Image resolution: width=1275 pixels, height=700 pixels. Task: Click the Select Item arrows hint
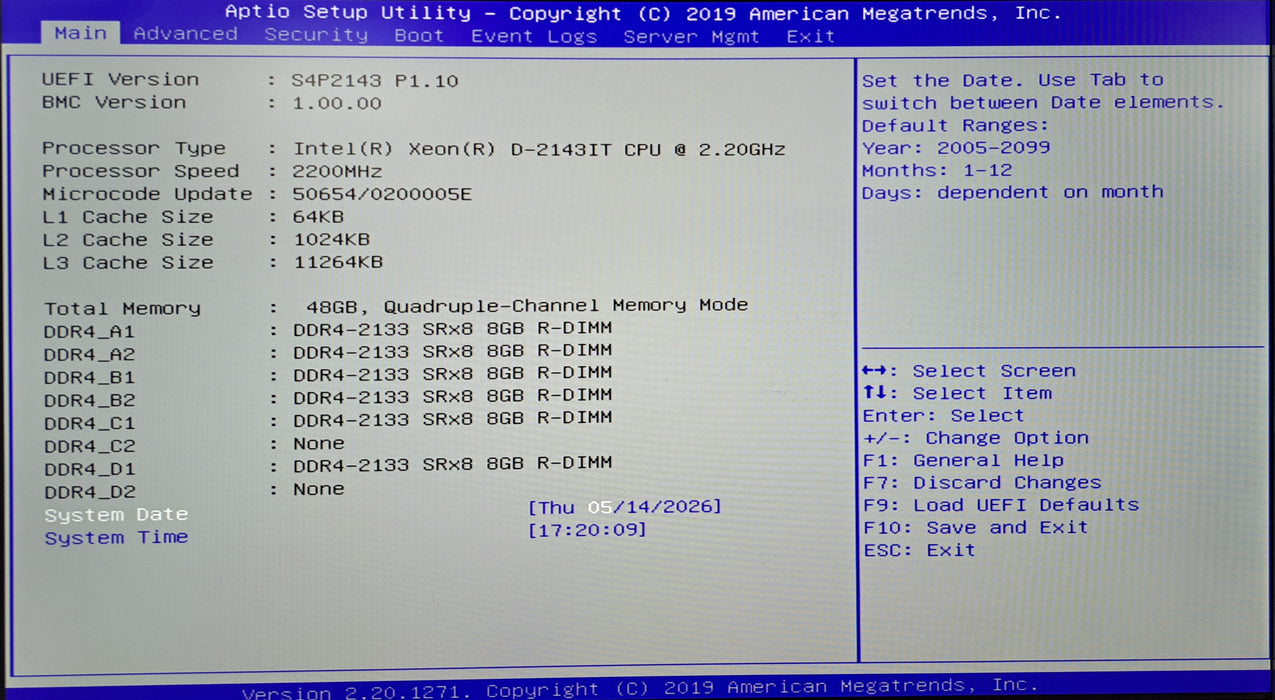pos(957,394)
